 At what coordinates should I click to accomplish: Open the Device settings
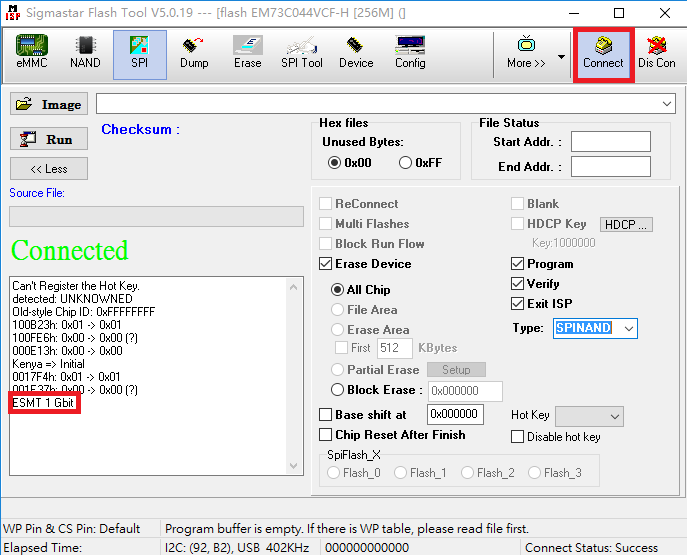coord(356,53)
